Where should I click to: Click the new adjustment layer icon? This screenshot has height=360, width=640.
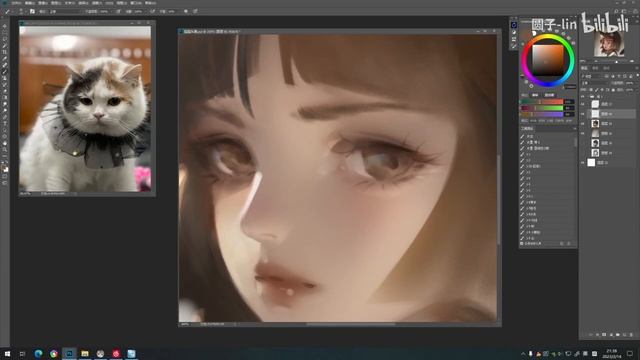pos(611,335)
